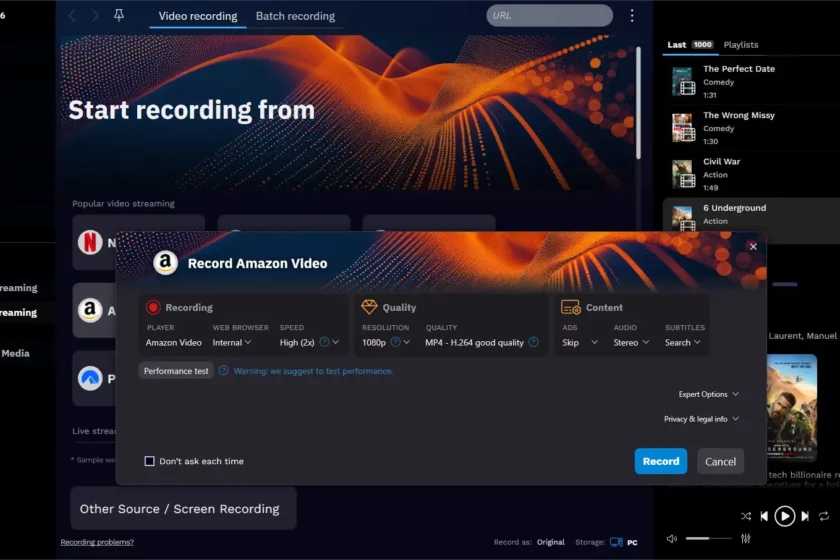This screenshot has height=560, width=840.
Task: Open Other Source / Screen Recording
Action: (183, 508)
